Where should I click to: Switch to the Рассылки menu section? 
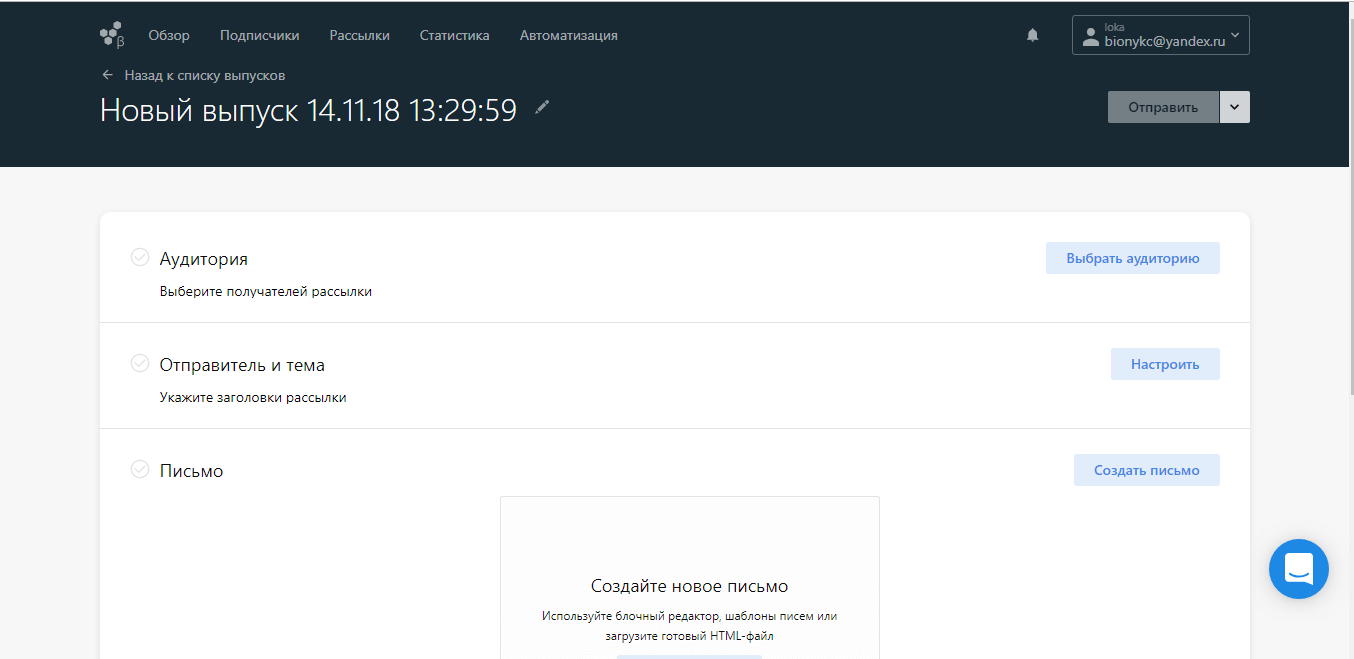(360, 35)
